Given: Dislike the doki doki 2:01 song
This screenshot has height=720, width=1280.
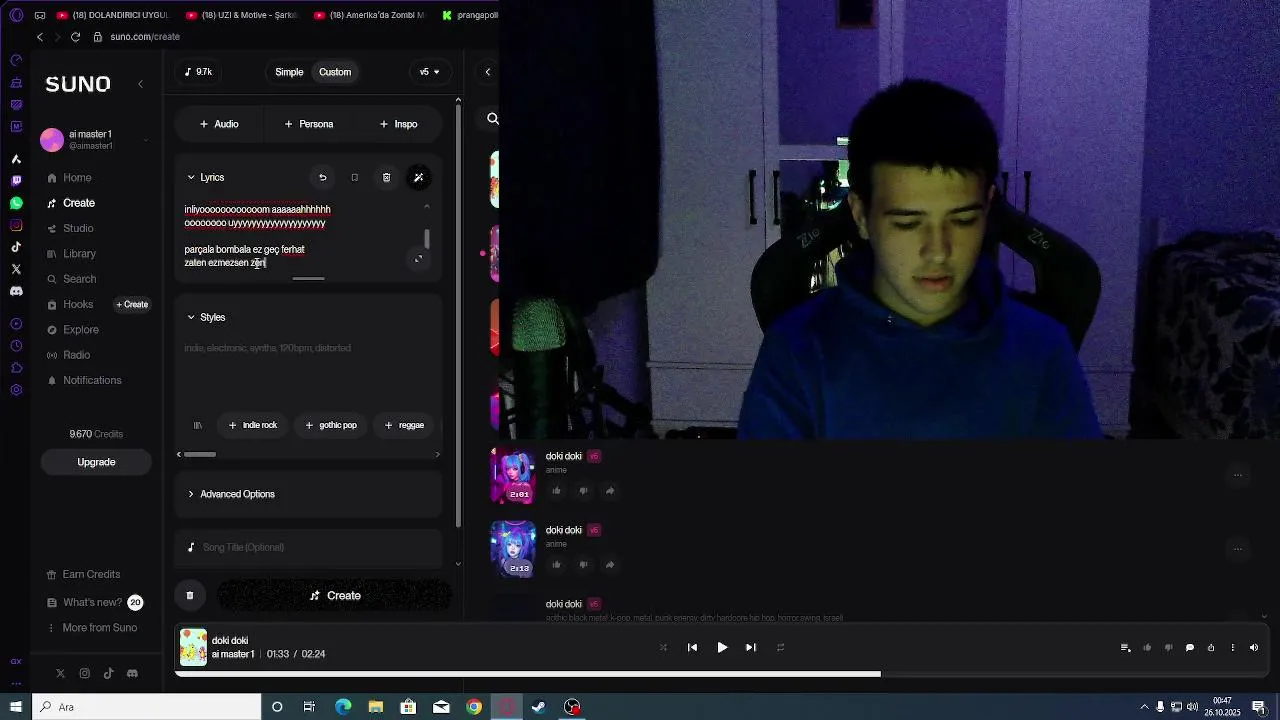Looking at the screenshot, I should 583,491.
